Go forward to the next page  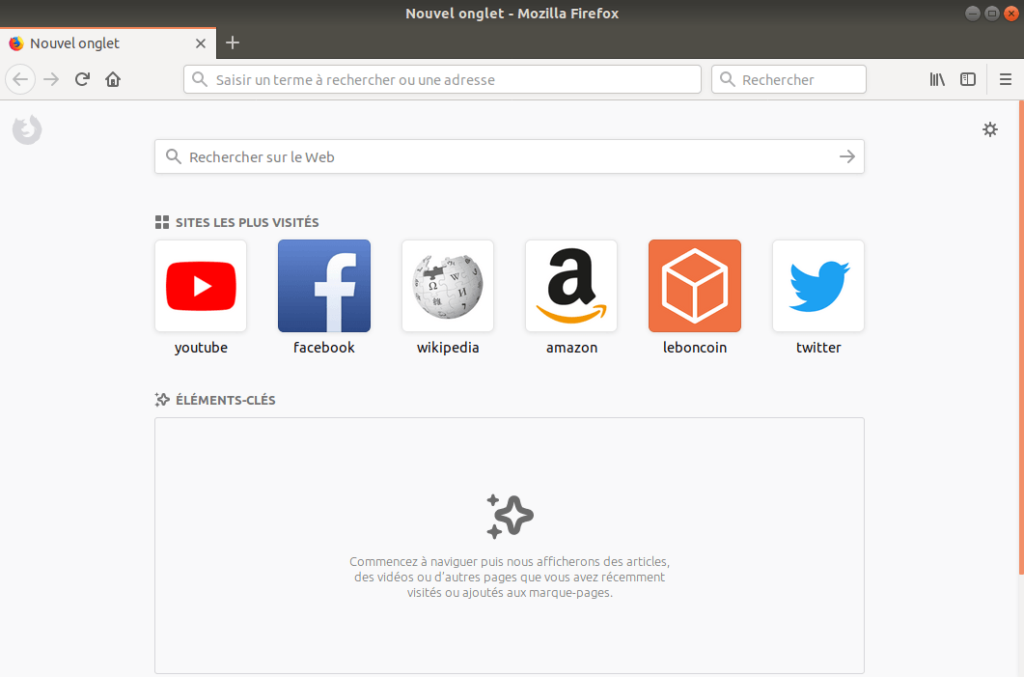click(51, 80)
